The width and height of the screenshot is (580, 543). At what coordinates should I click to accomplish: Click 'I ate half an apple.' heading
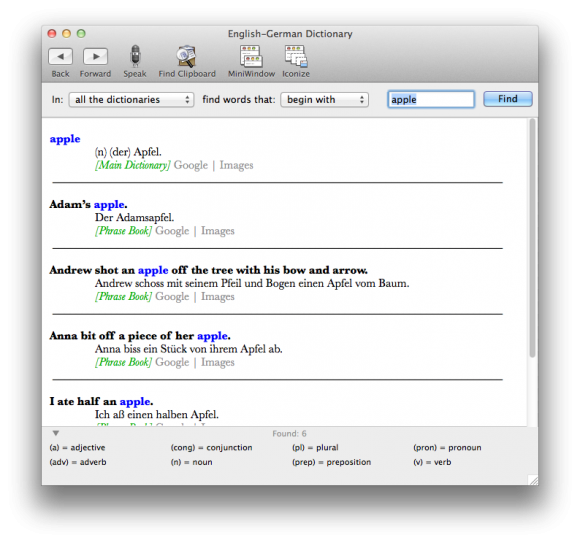pos(101,402)
